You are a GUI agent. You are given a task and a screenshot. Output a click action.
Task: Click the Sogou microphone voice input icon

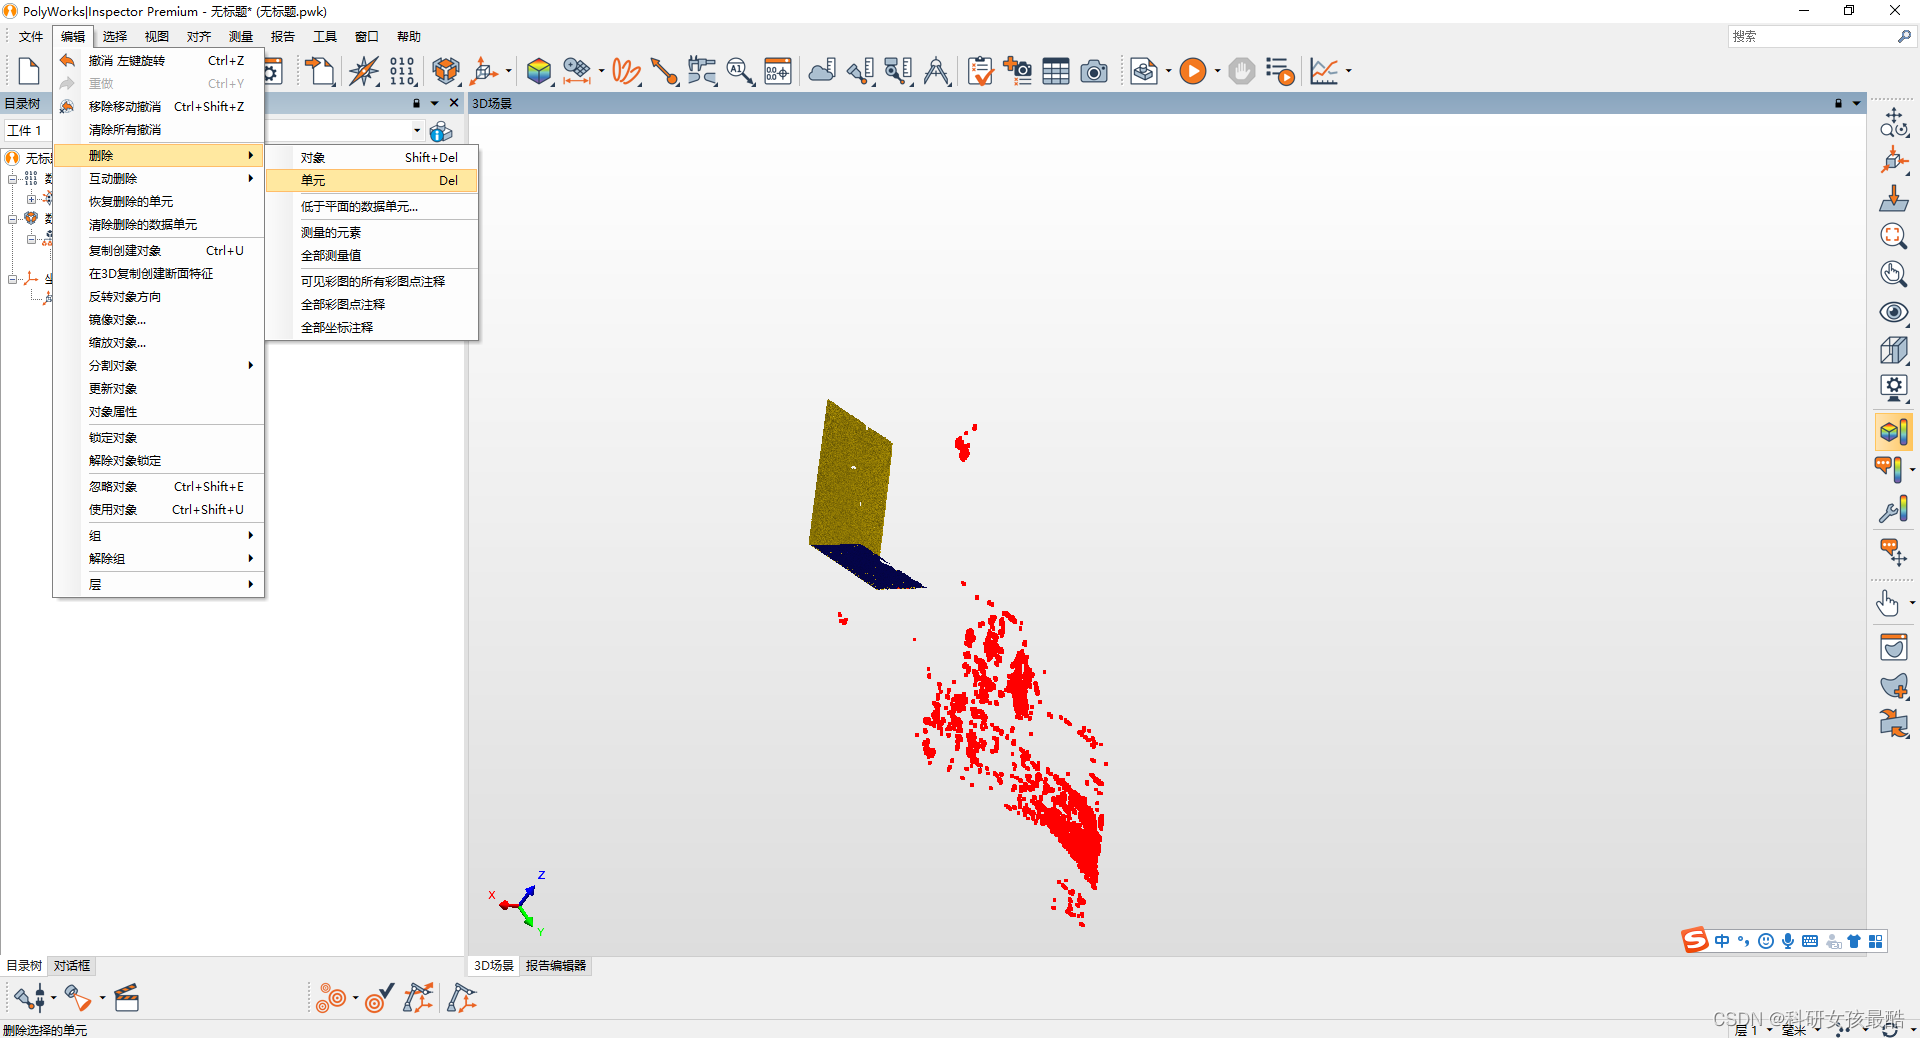point(1788,941)
